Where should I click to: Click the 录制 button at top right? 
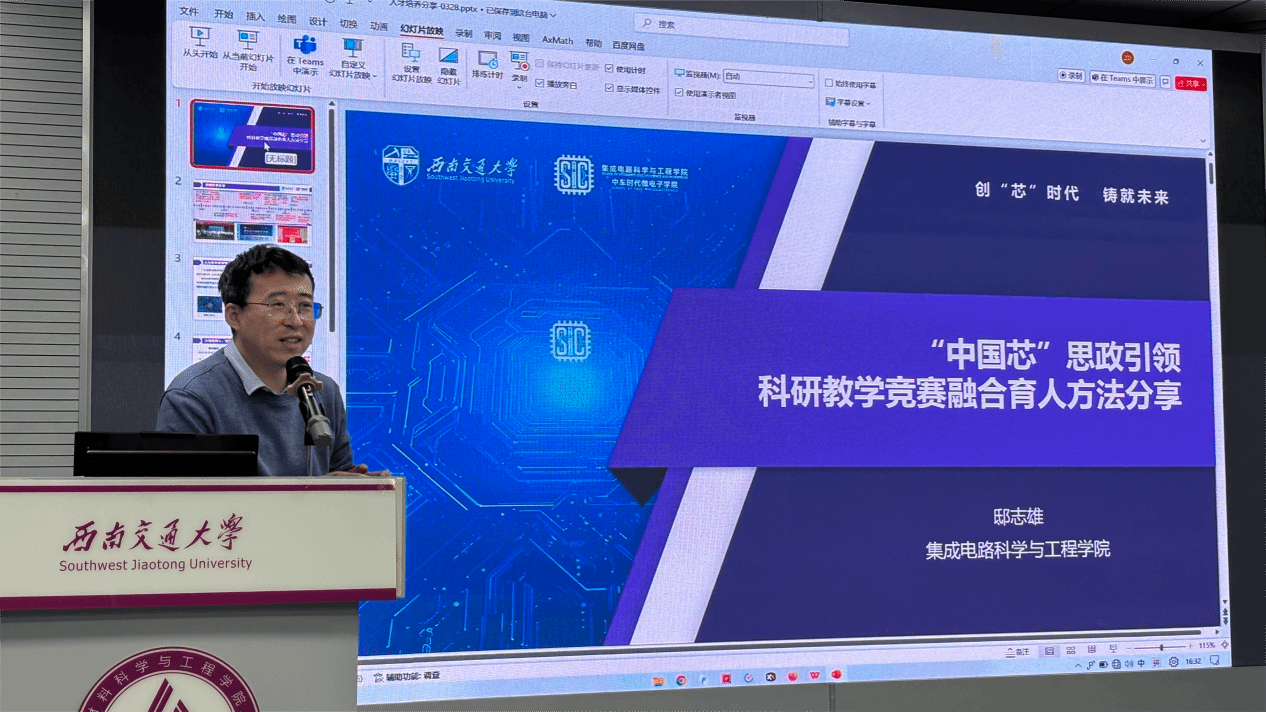point(1071,75)
